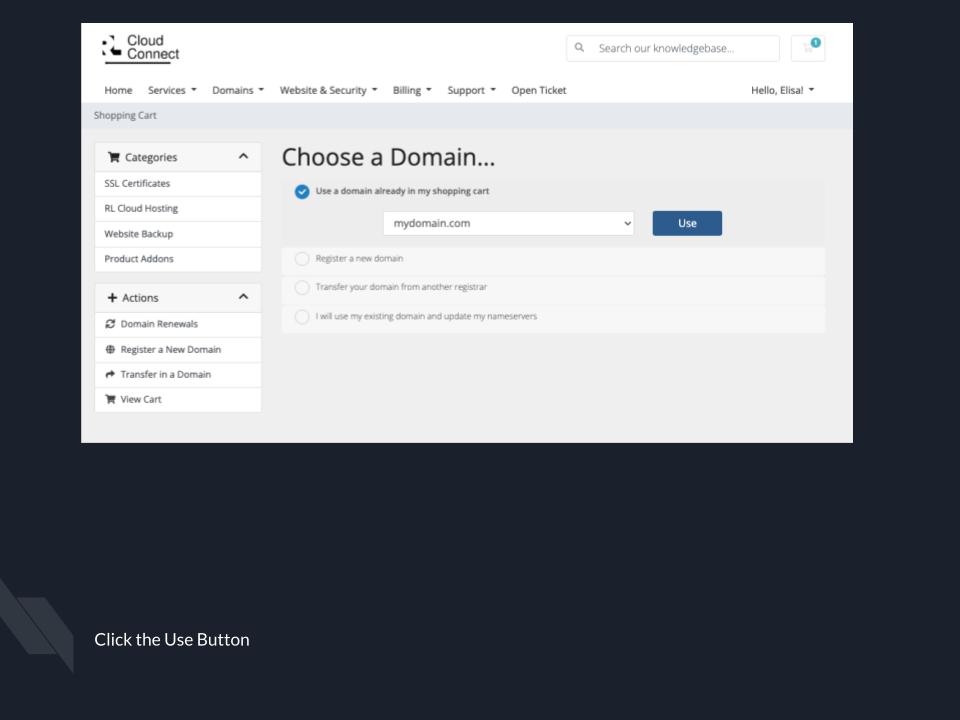Click View Cart in Actions
This screenshot has height=720, width=960.
pos(178,399)
